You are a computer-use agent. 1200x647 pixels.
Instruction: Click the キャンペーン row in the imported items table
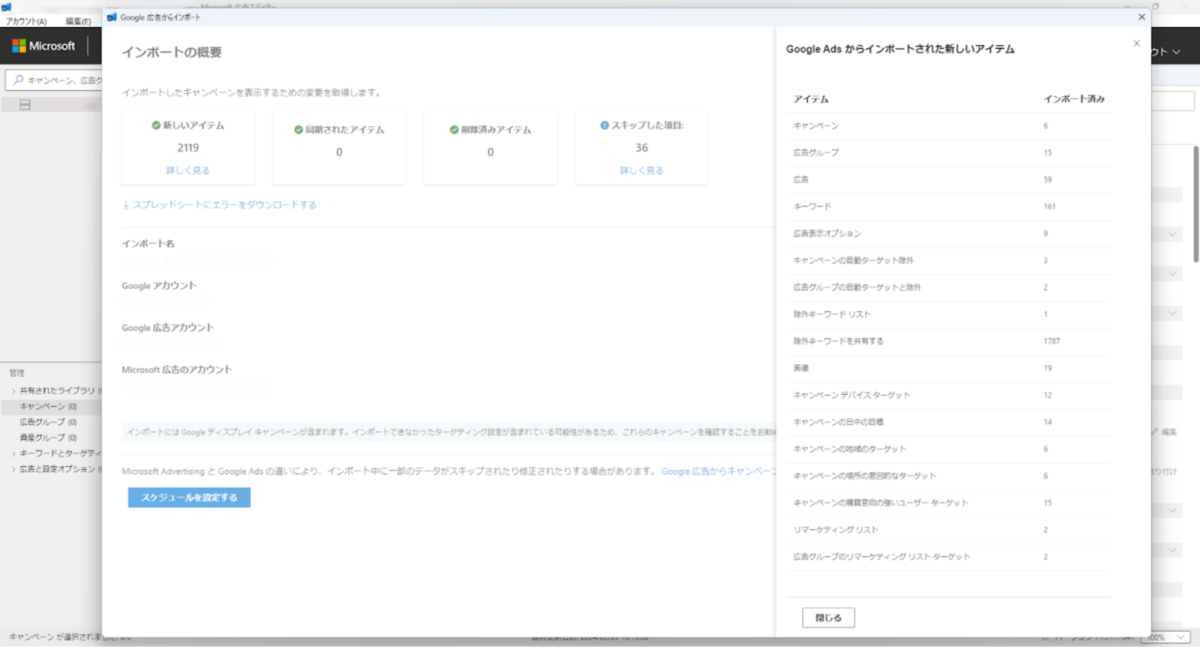tap(950, 126)
